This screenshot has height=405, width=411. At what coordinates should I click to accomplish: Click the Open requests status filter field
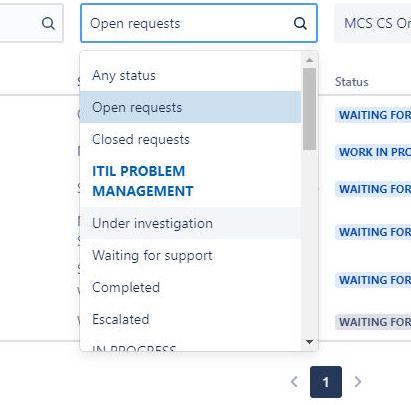[x=199, y=23]
